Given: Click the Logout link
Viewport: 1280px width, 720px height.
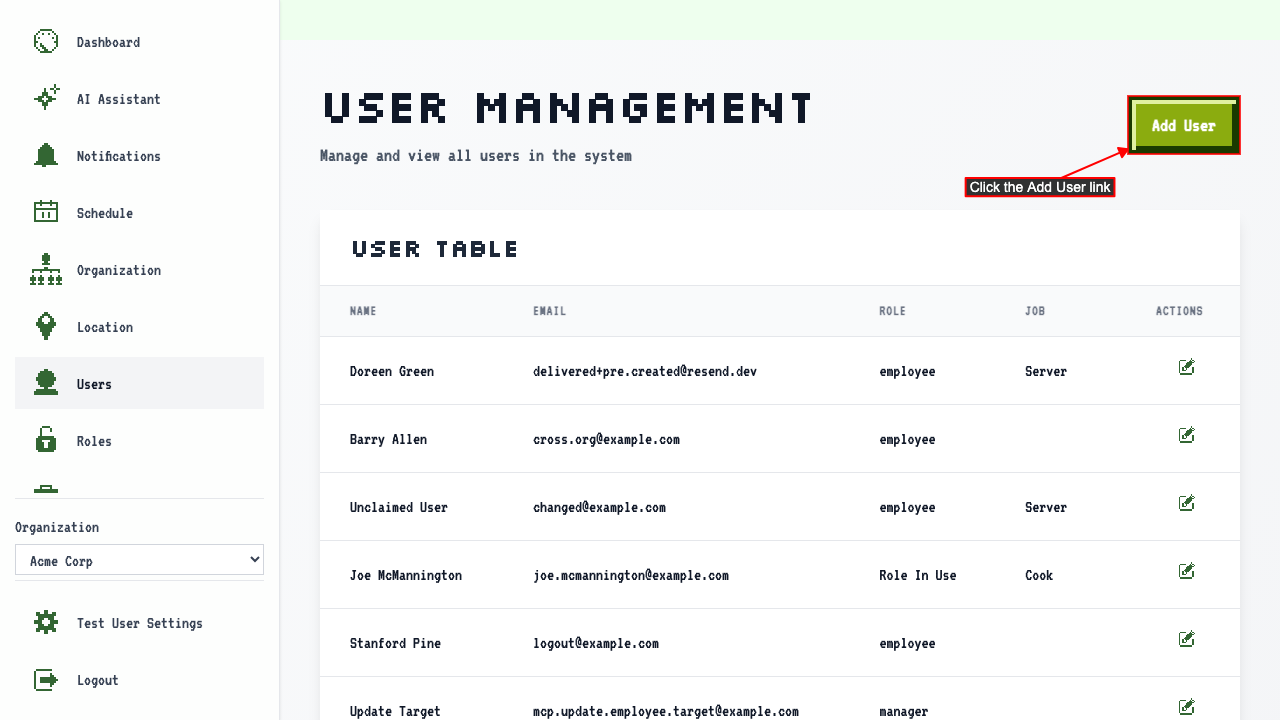Looking at the screenshot, I should pos(139,680).
